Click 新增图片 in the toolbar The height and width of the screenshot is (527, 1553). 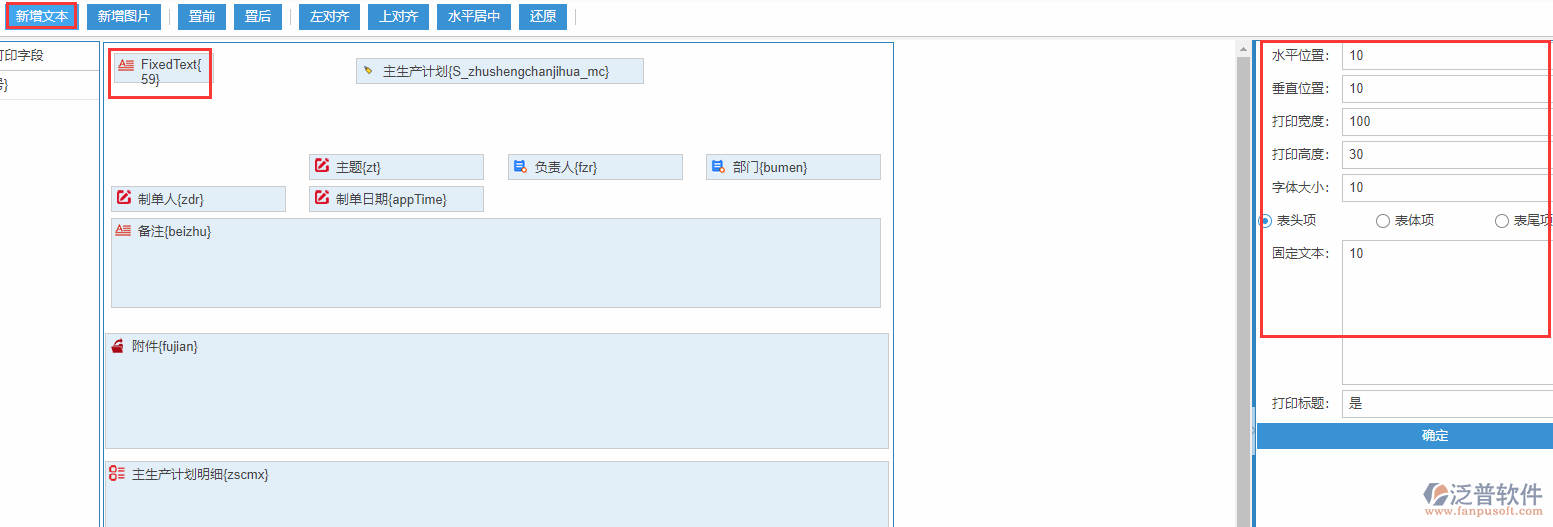point(124,17)
